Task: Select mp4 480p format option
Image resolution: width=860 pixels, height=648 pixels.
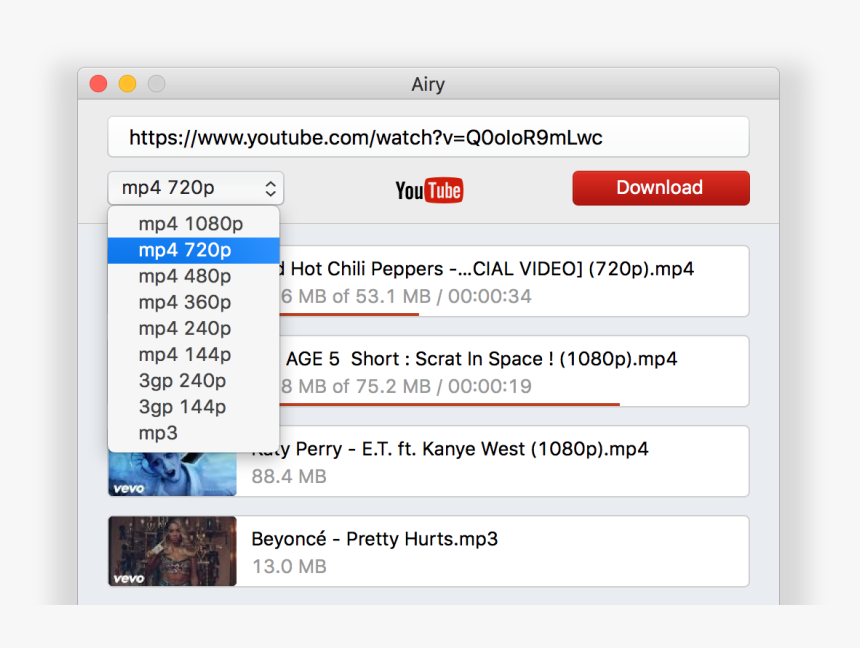Action: 194,276
